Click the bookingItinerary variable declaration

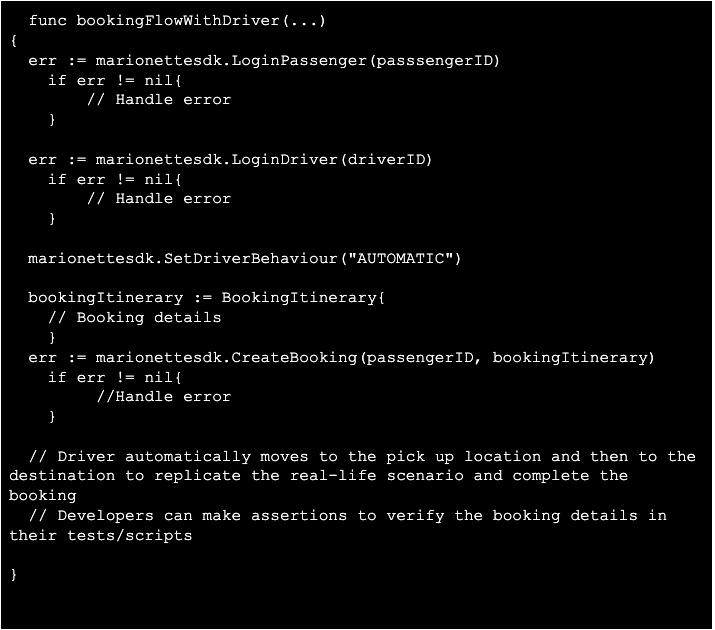pyautogui.click(x=105, y=298)
